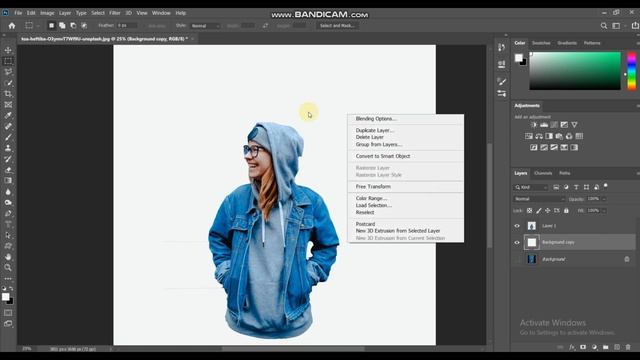Open the Opacity slider dropdown
640x360 pixels.
coord(604,199)
